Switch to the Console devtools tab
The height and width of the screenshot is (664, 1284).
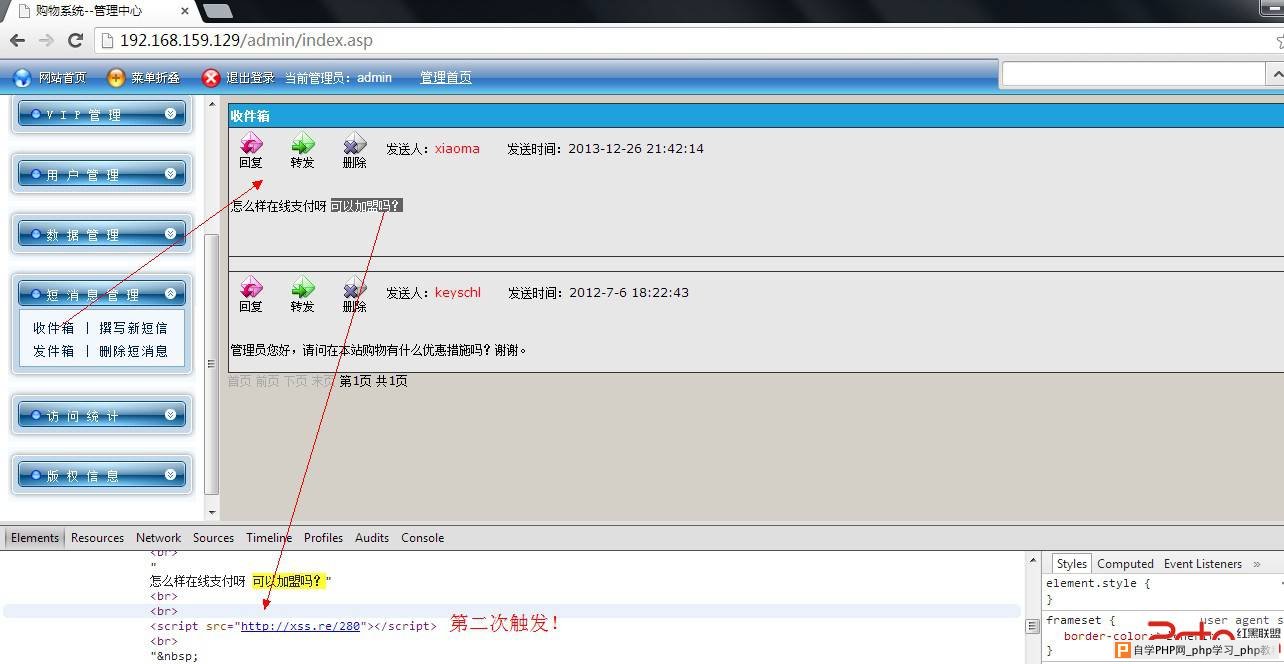(422, 538)
